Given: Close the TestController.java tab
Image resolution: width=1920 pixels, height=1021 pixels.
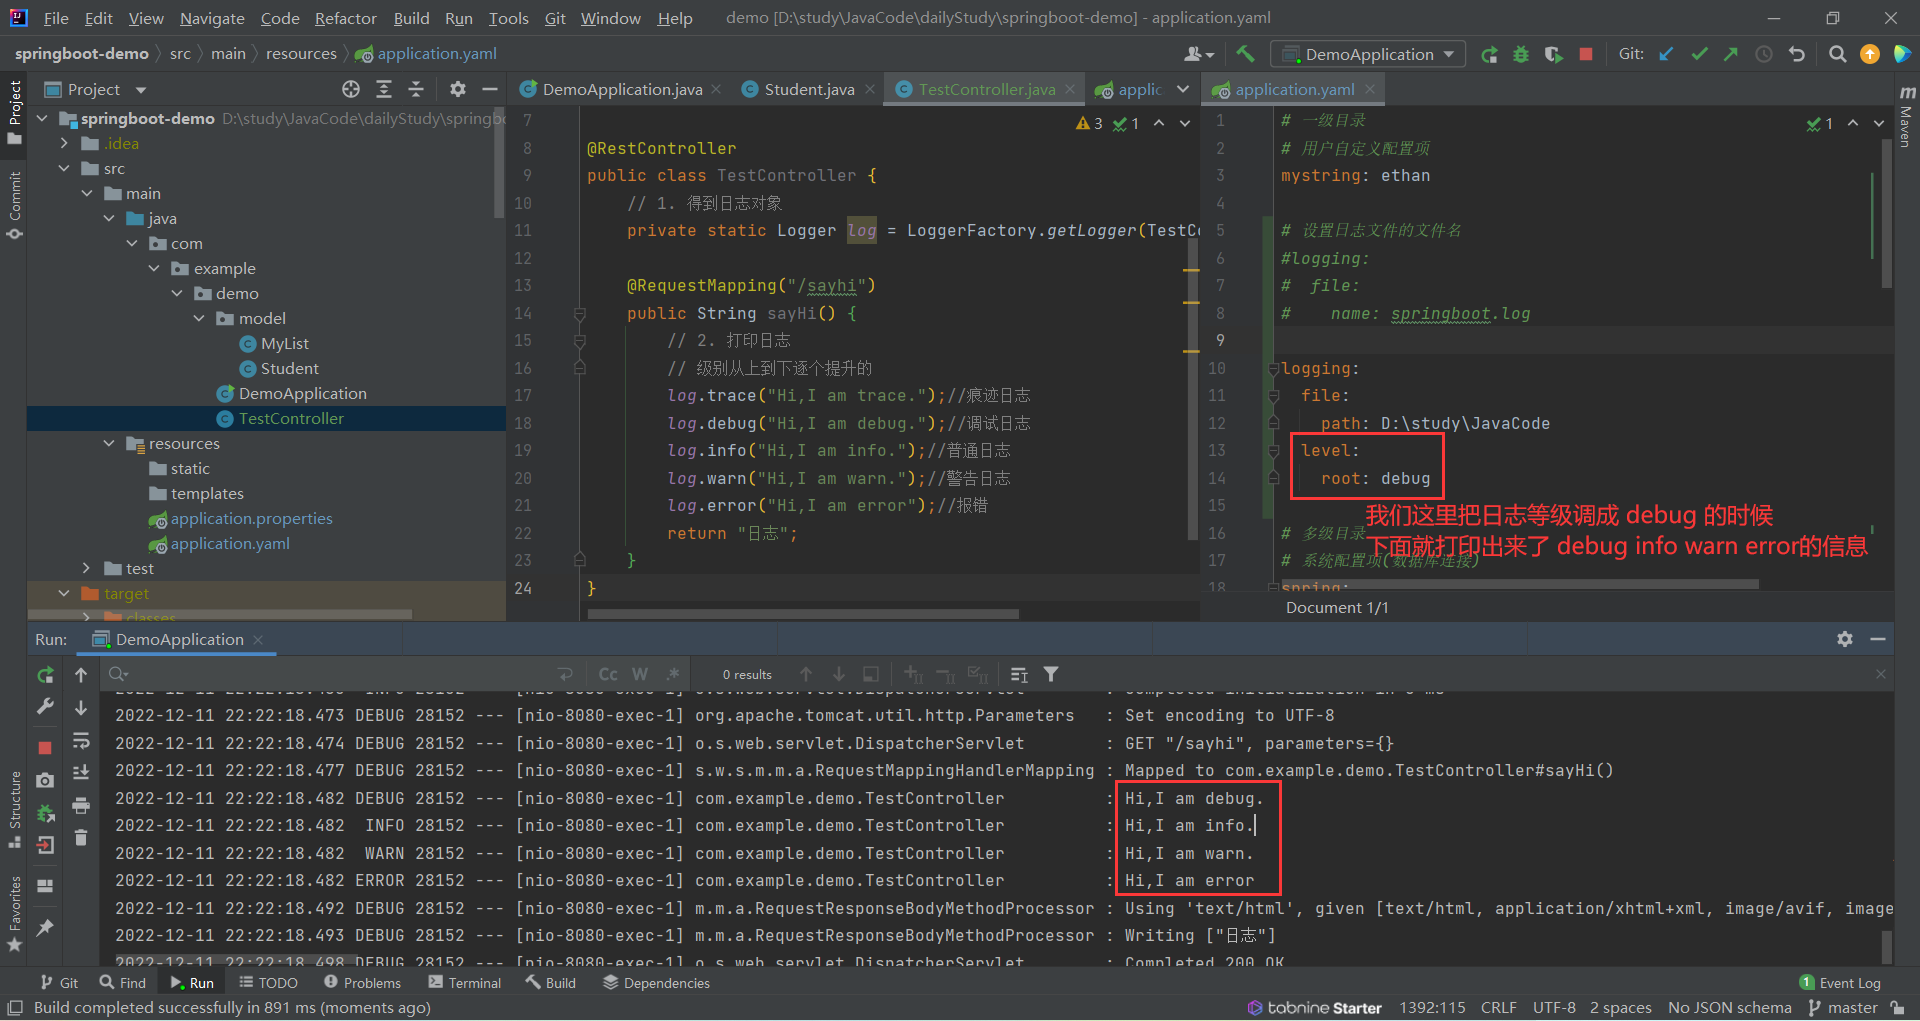Looking at the screenshot, I should pyautogui.click(x=1070, y=89).
